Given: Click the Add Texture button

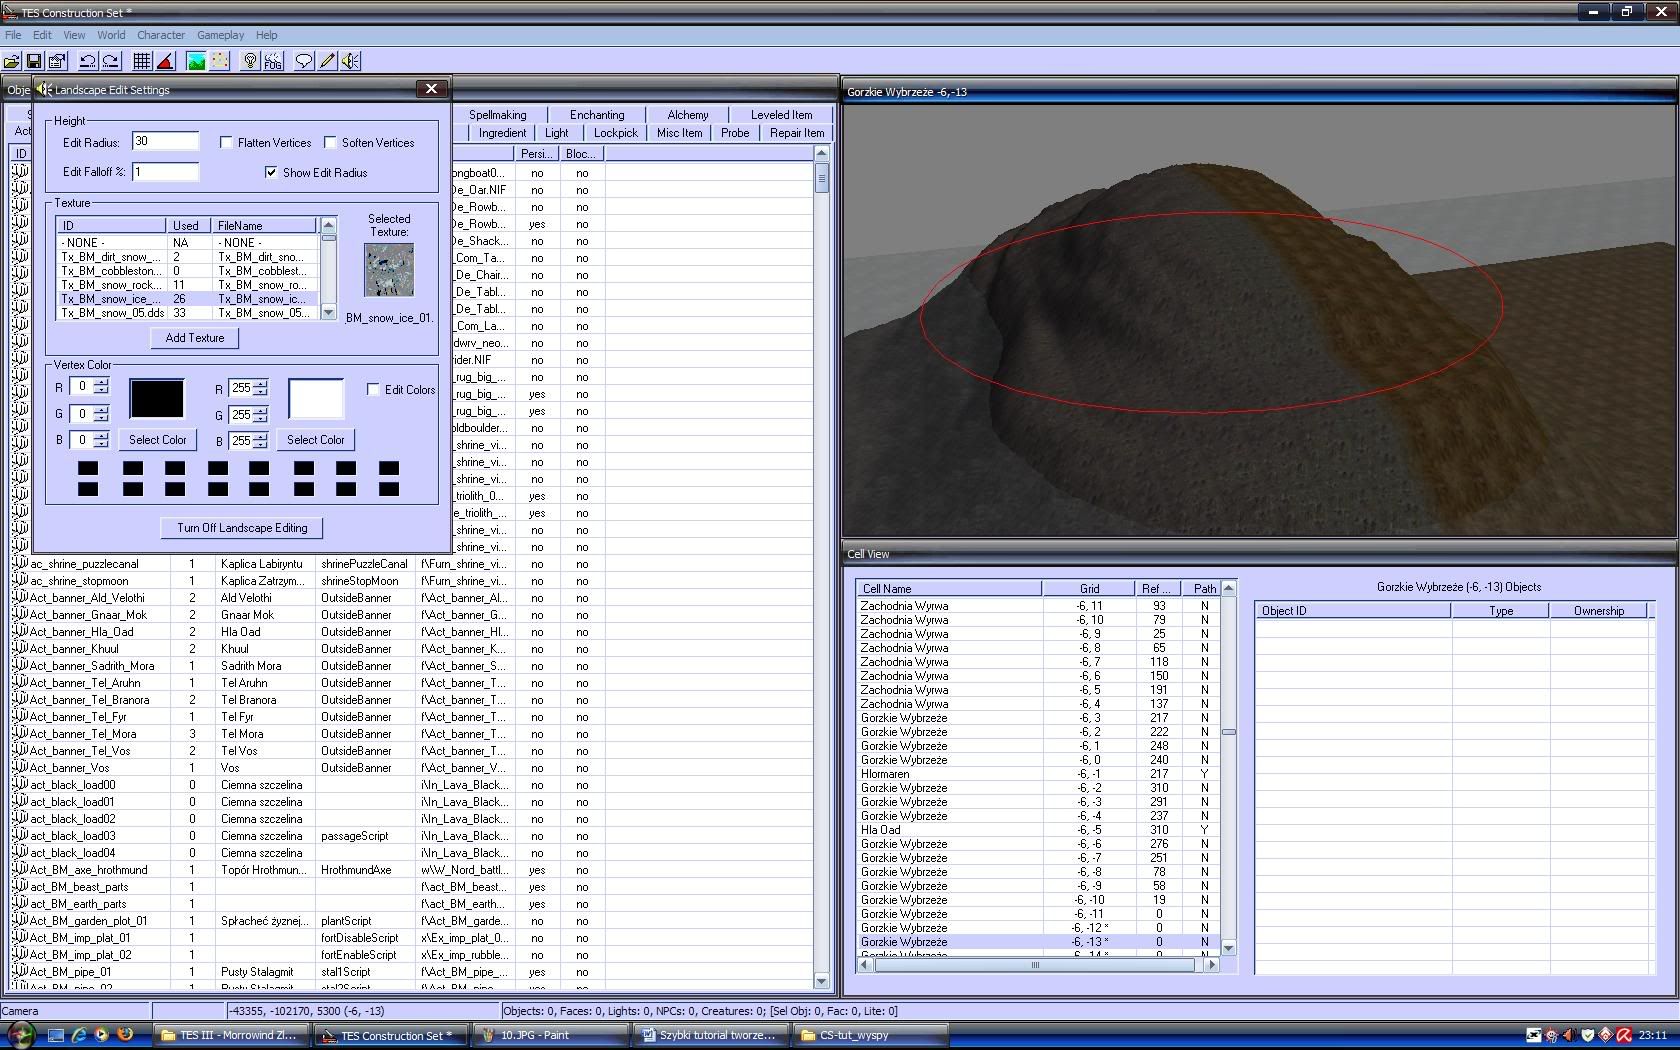Looking at the screenshot, I should point(195,338).
